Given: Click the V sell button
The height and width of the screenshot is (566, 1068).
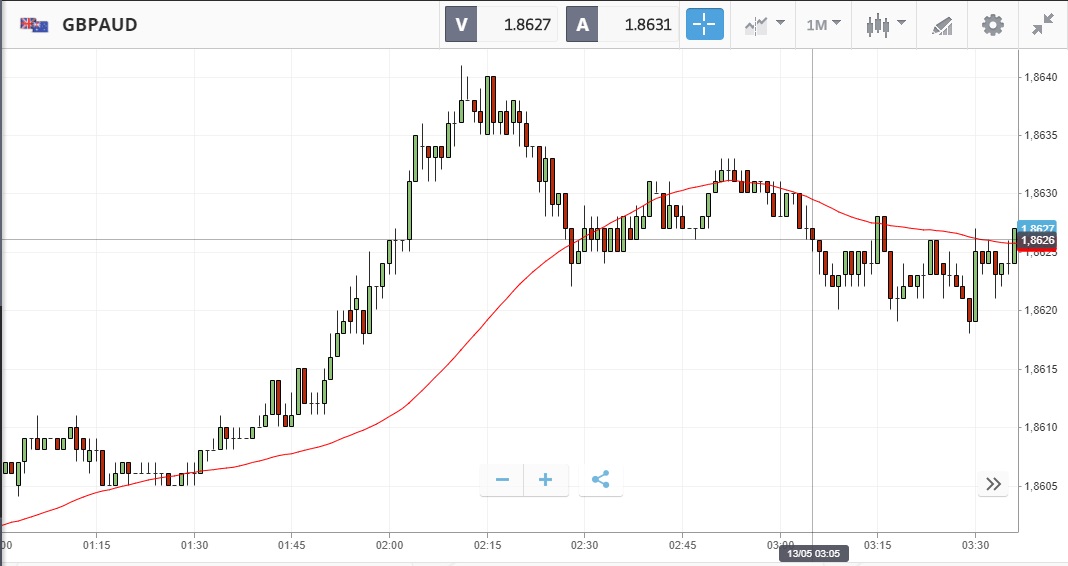Looking at the screenshot, I should [461, 25].
